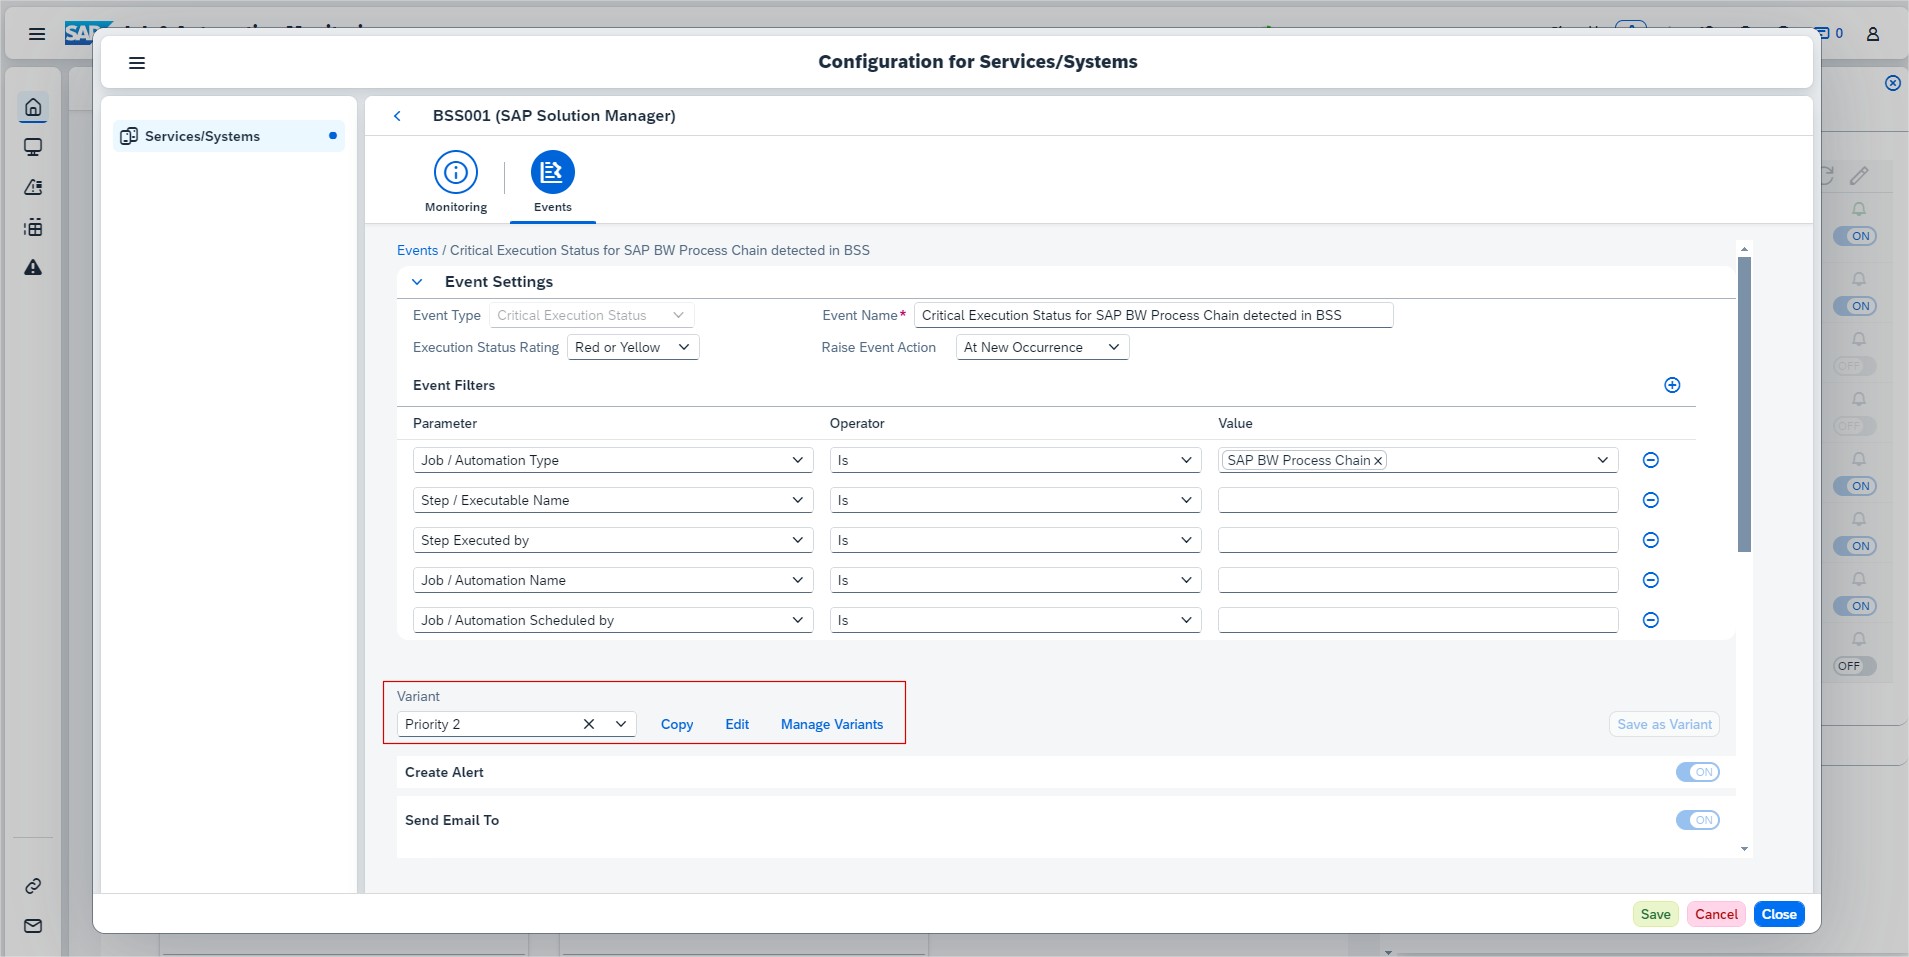
Task: Click the mail icon in left sidebar
Action: [x=33, y=926]
